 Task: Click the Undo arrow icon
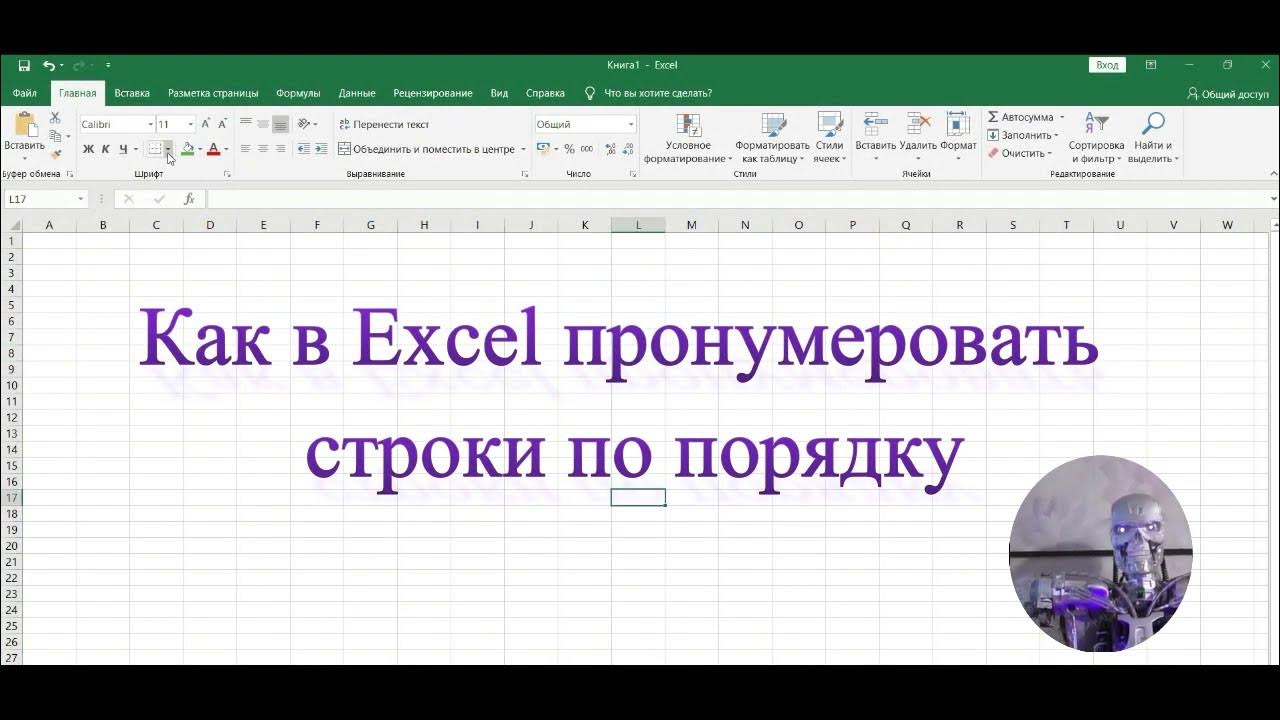tap(48, 65)
